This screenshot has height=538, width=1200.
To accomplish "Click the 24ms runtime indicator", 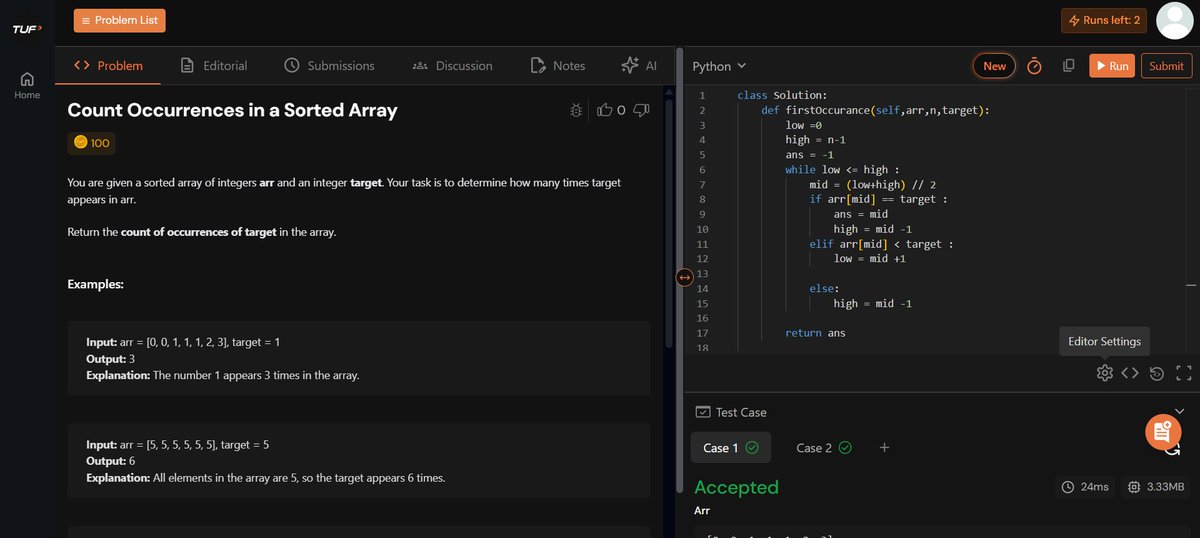I will (1084, 487).
